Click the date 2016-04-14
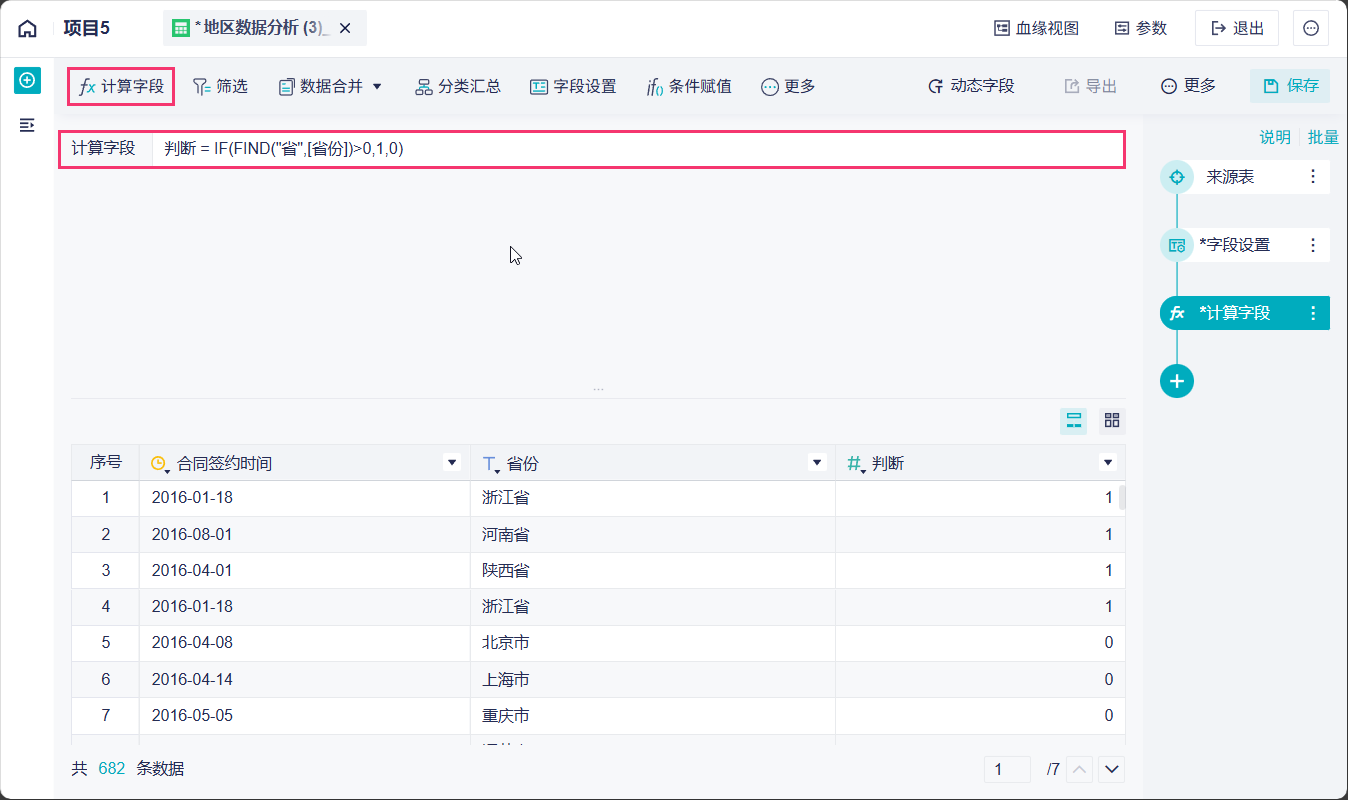Screen dimensions: 1348x800 [x=192, y=679]
